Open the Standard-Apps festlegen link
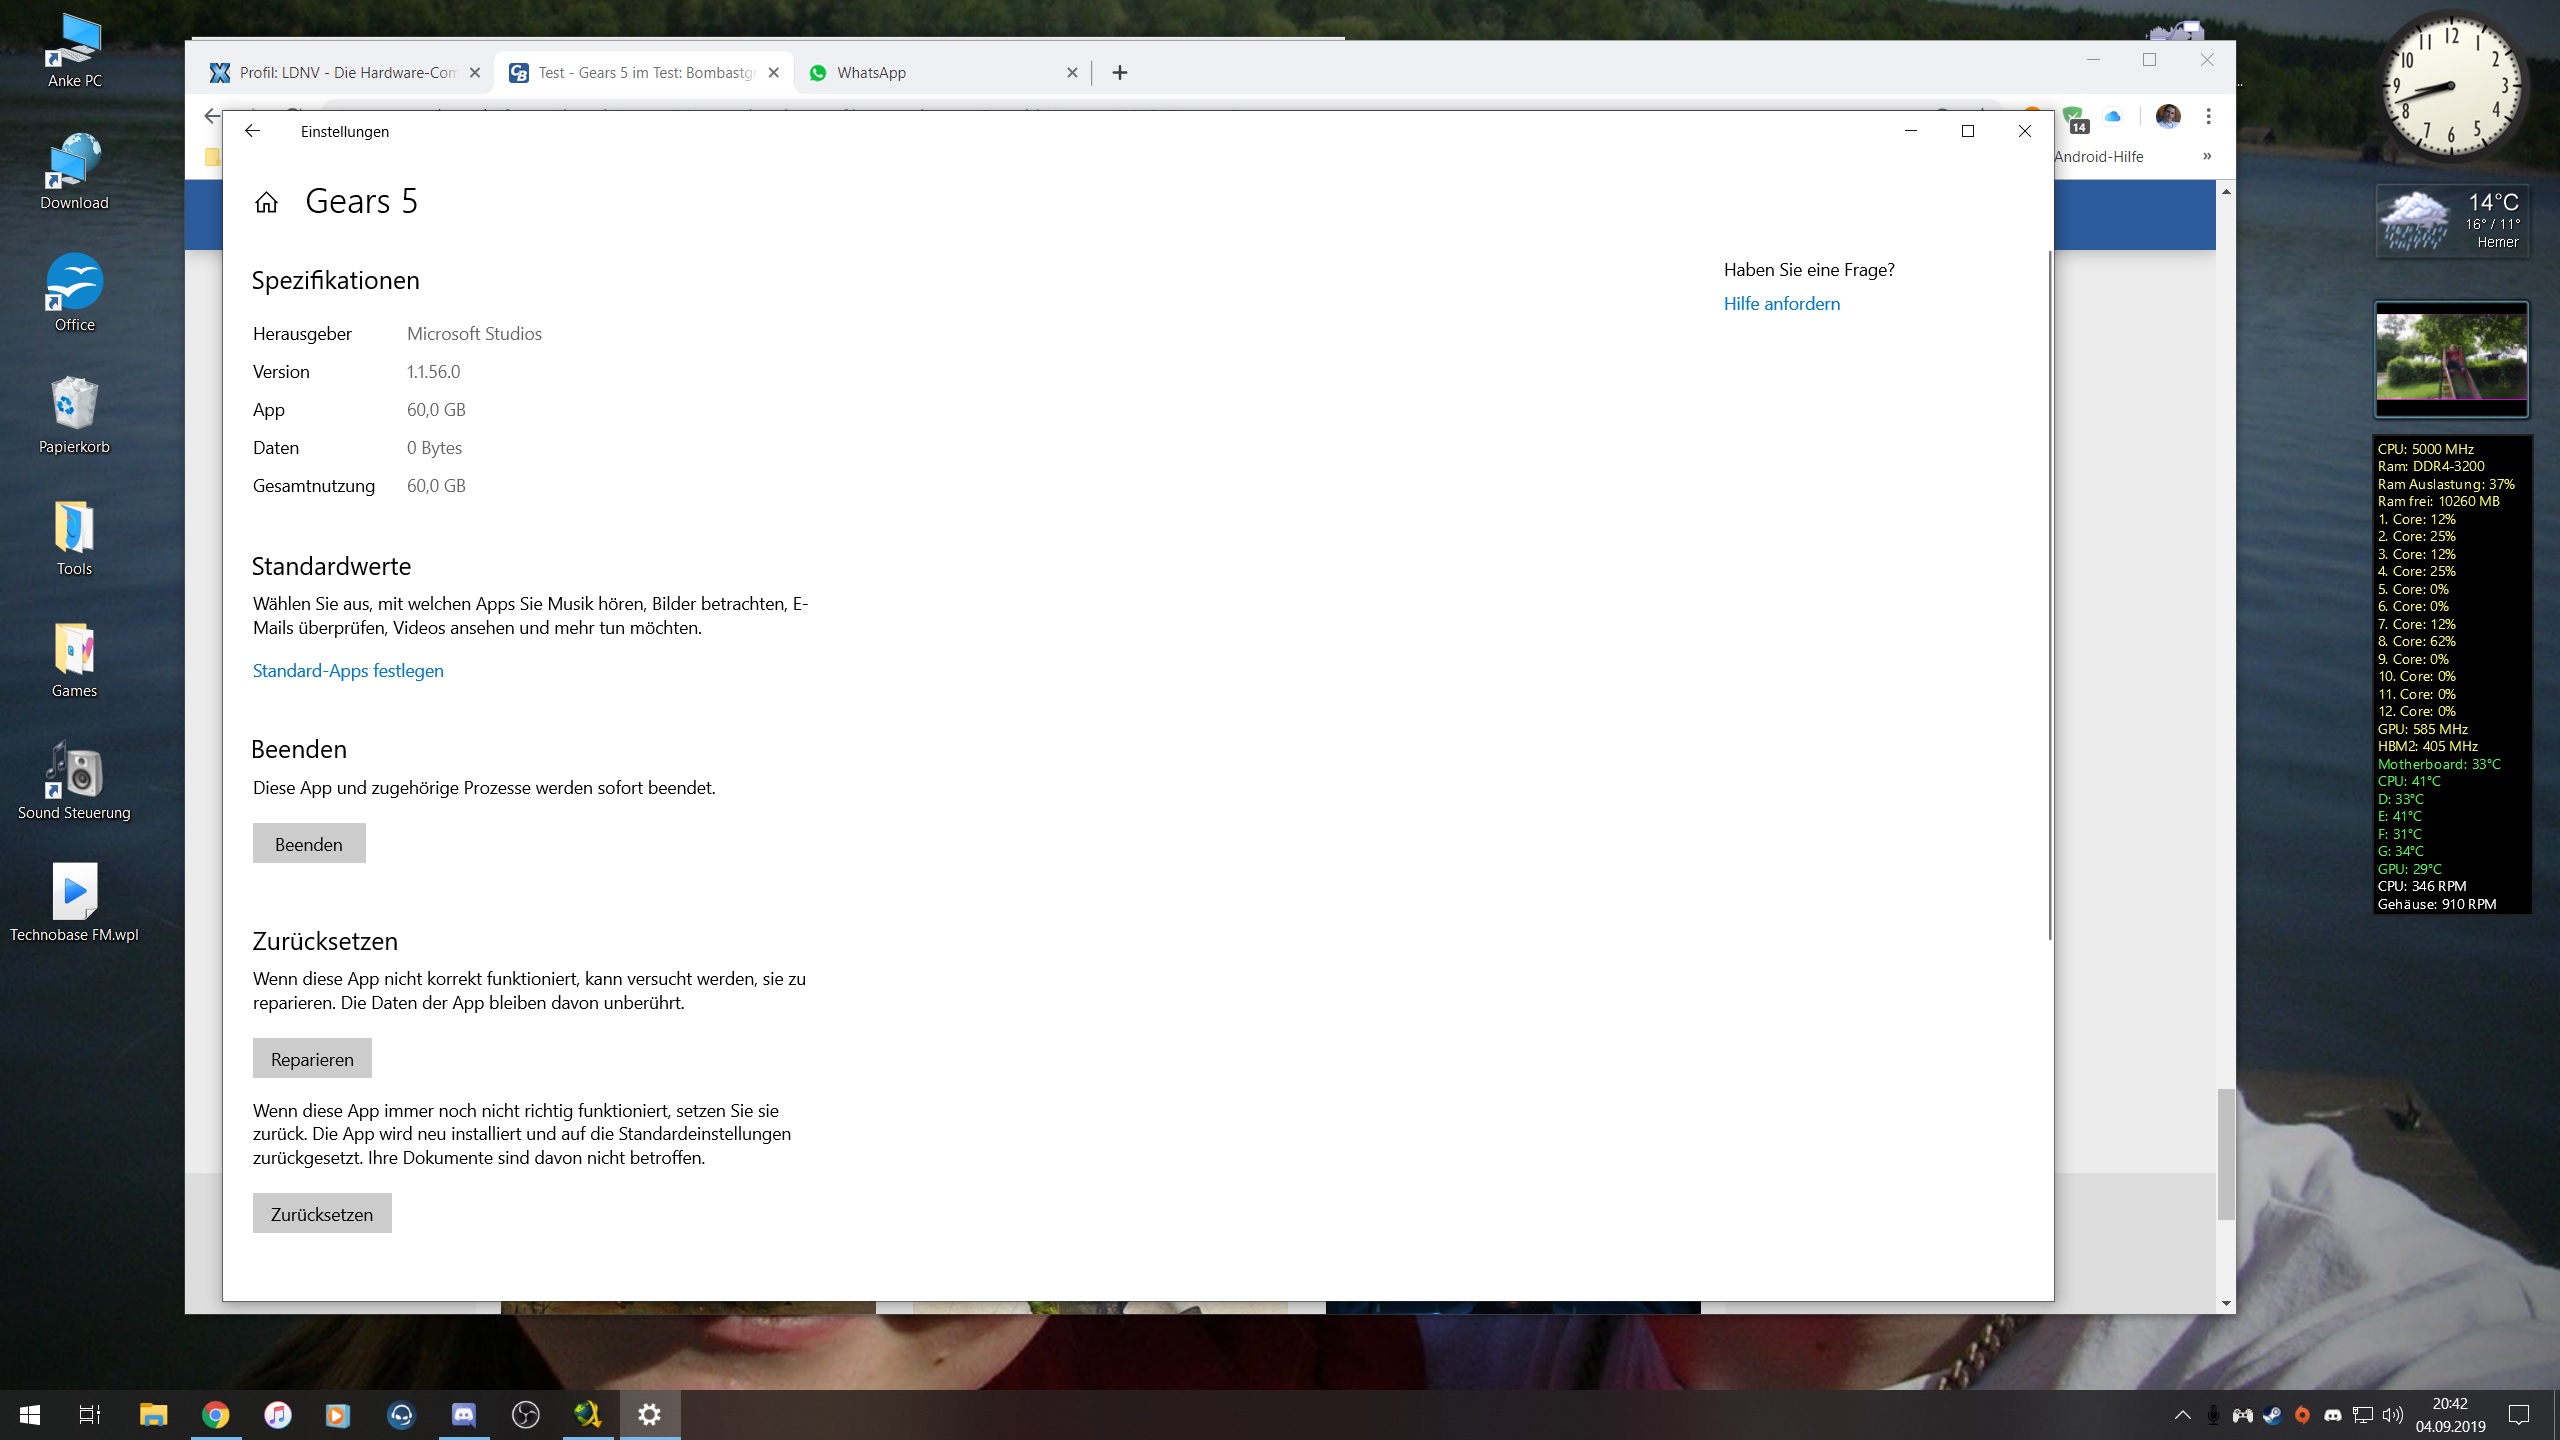The width and height of the screenshot is (2560, 1440). (348, 671)
